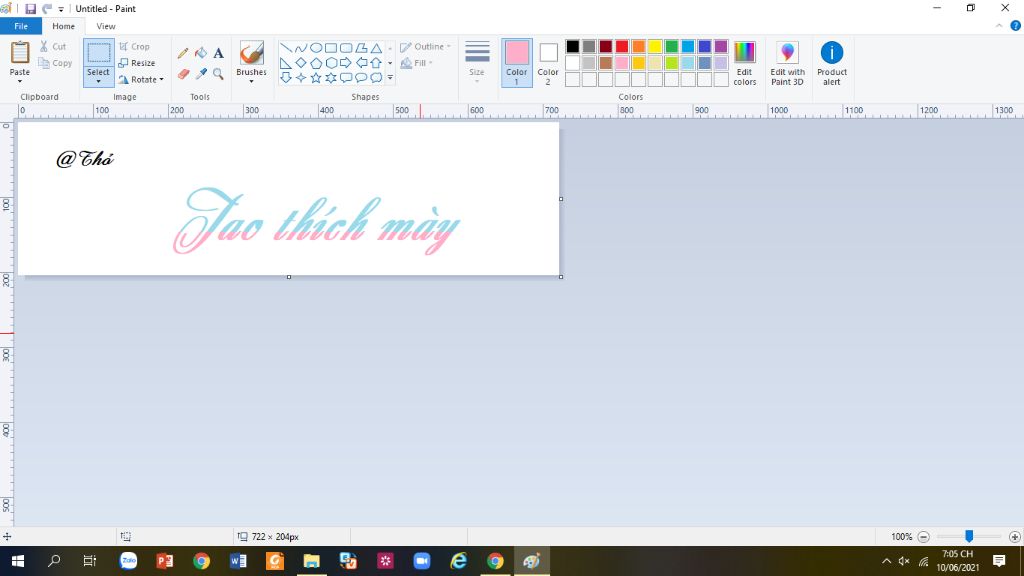The height and width of the screenshot is (576, 1024).
Task: Choose the Diamond shape
Action: (300, 63)
